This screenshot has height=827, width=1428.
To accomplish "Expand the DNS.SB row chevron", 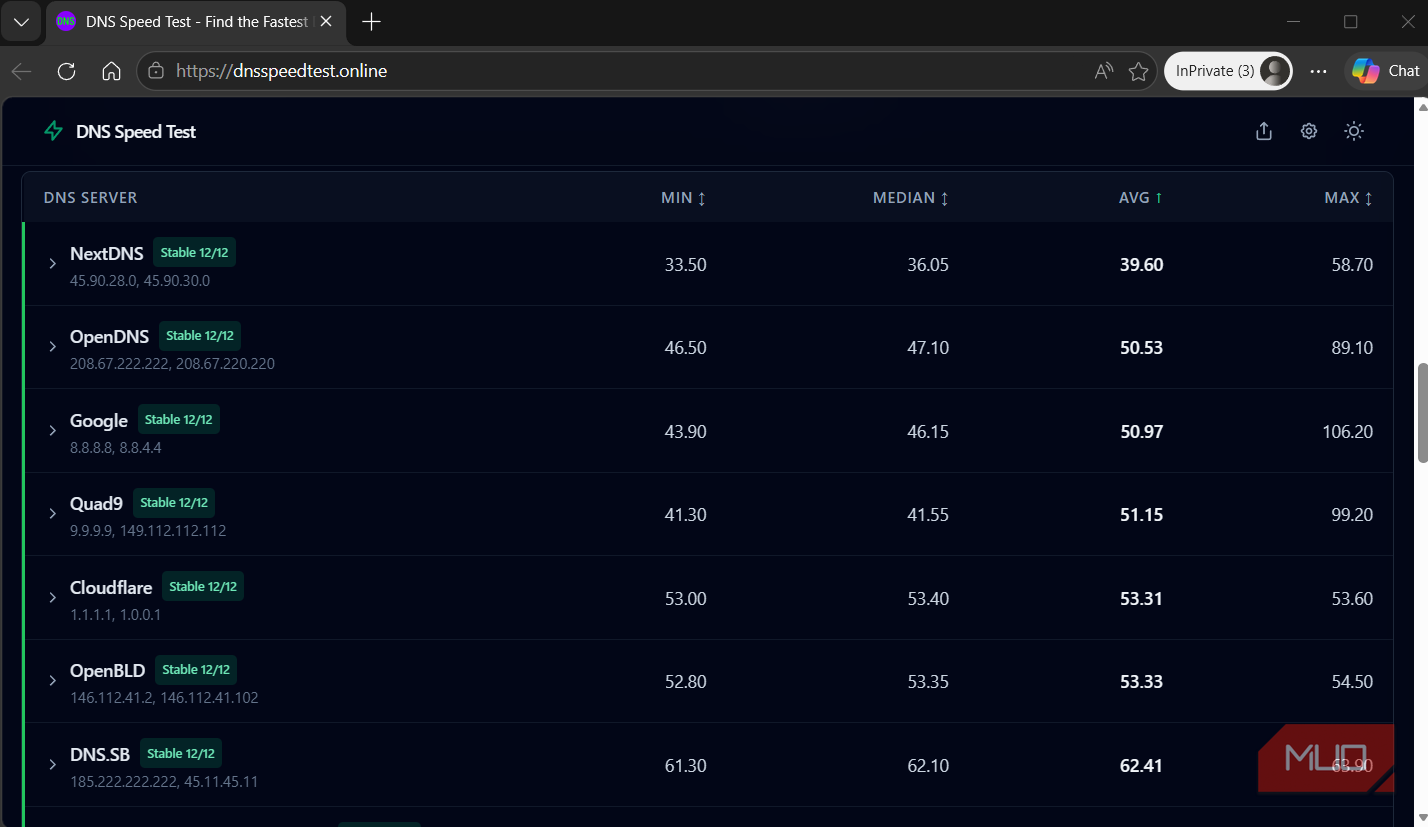I will click(x=53, y=764).
